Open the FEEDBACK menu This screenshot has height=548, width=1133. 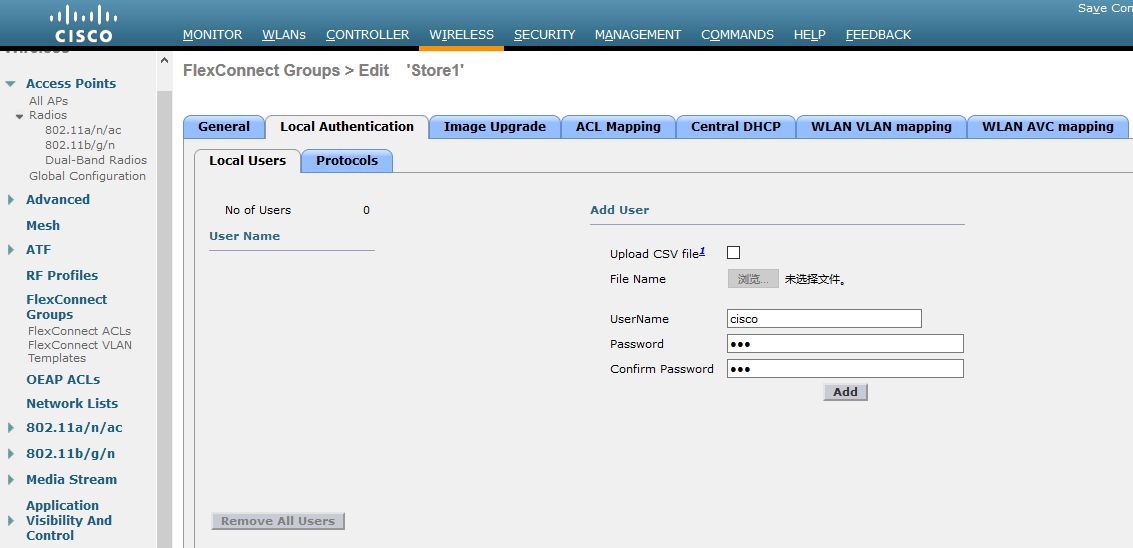coord(879,35)
